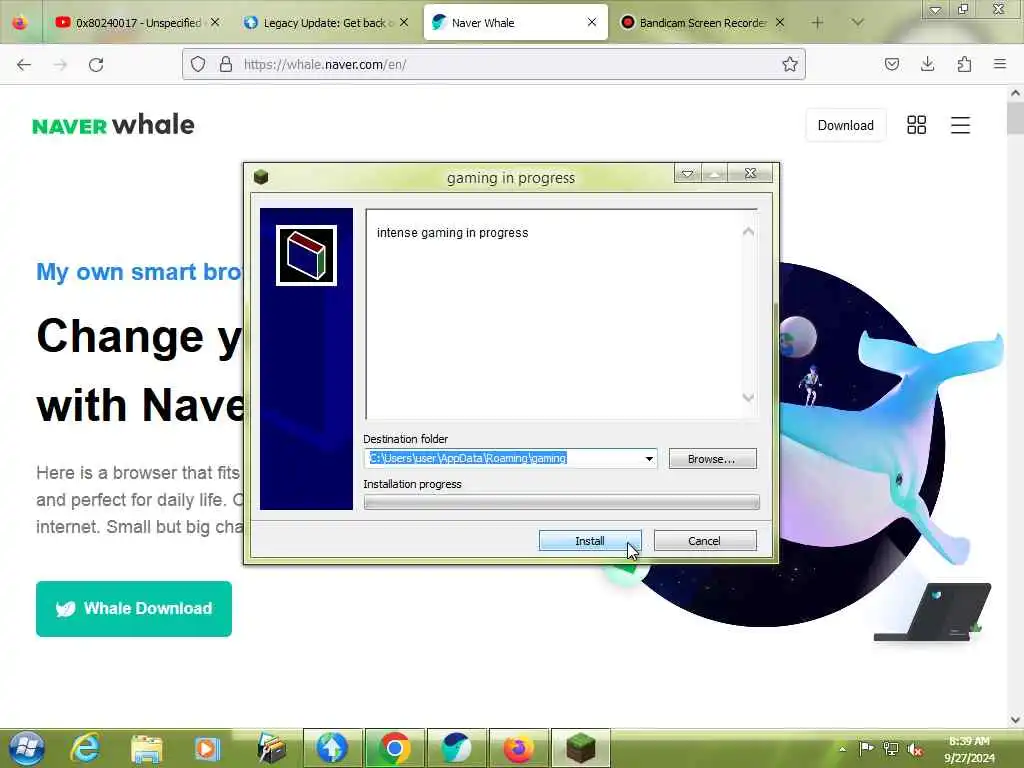Click the Whale Download button

[134, 609]
